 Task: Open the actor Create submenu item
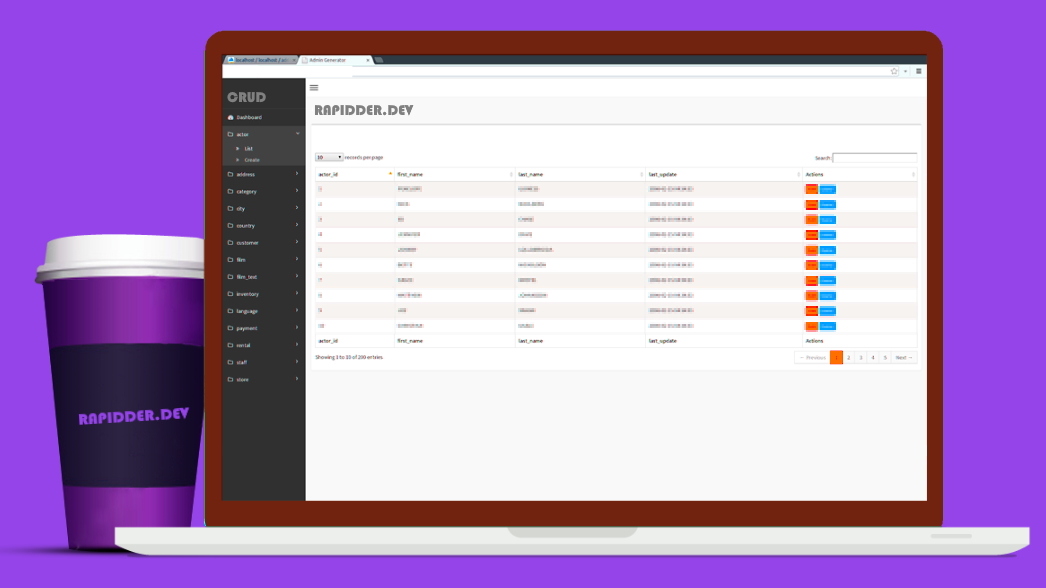pyautogui.click(x=251, y=160)
